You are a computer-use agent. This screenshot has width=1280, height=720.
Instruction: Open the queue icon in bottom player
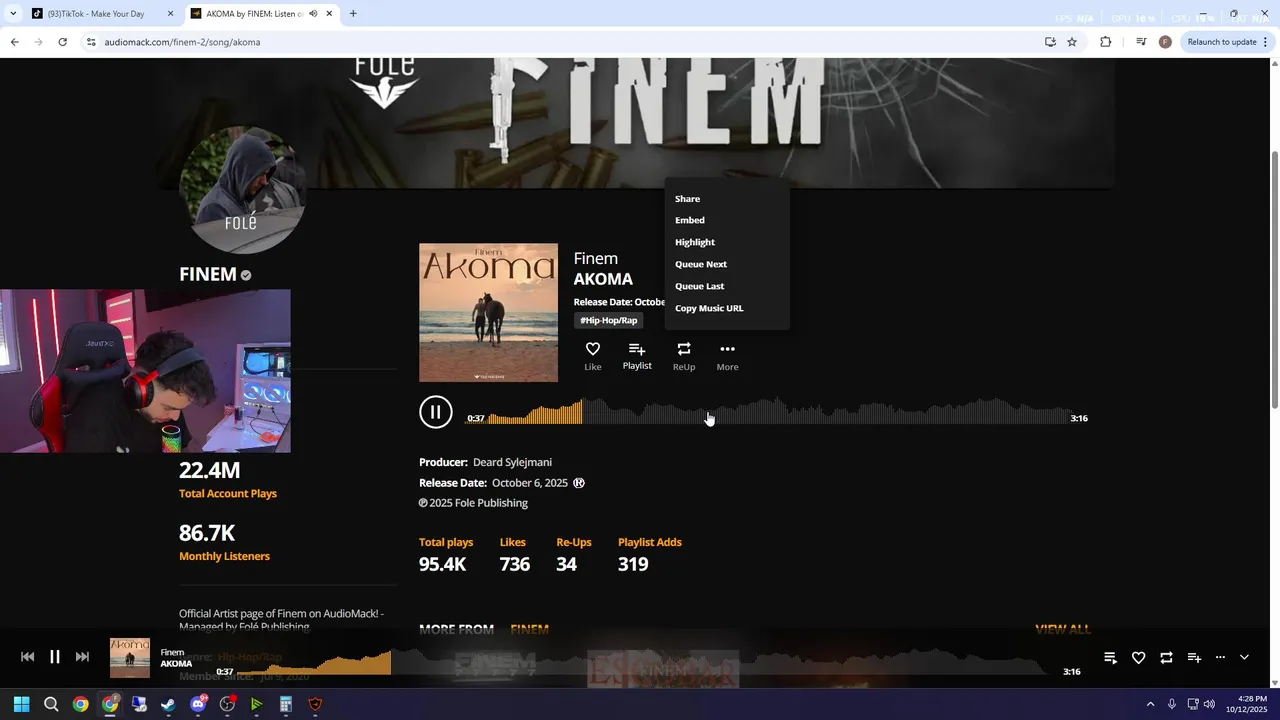(1110, 657)
